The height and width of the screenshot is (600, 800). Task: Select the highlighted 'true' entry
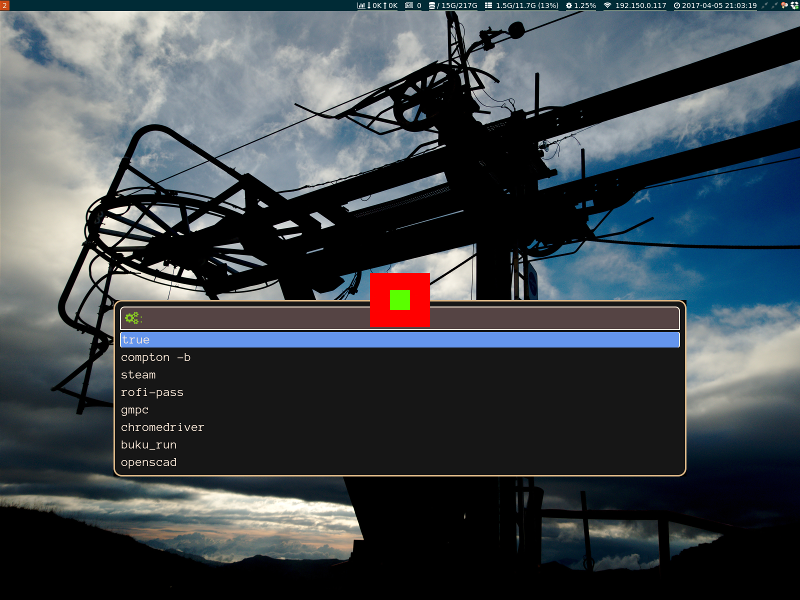[x=400, y=340]
